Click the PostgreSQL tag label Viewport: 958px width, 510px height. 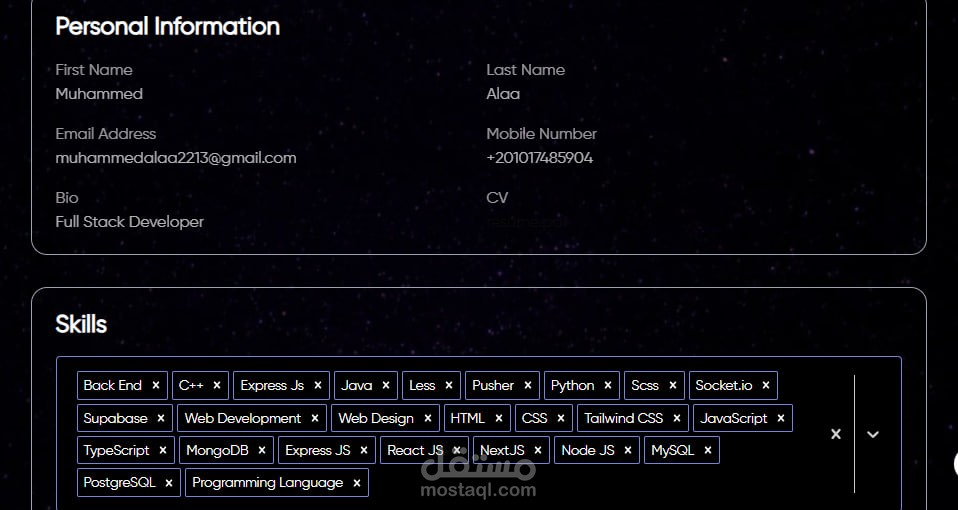tap(120, 483)
